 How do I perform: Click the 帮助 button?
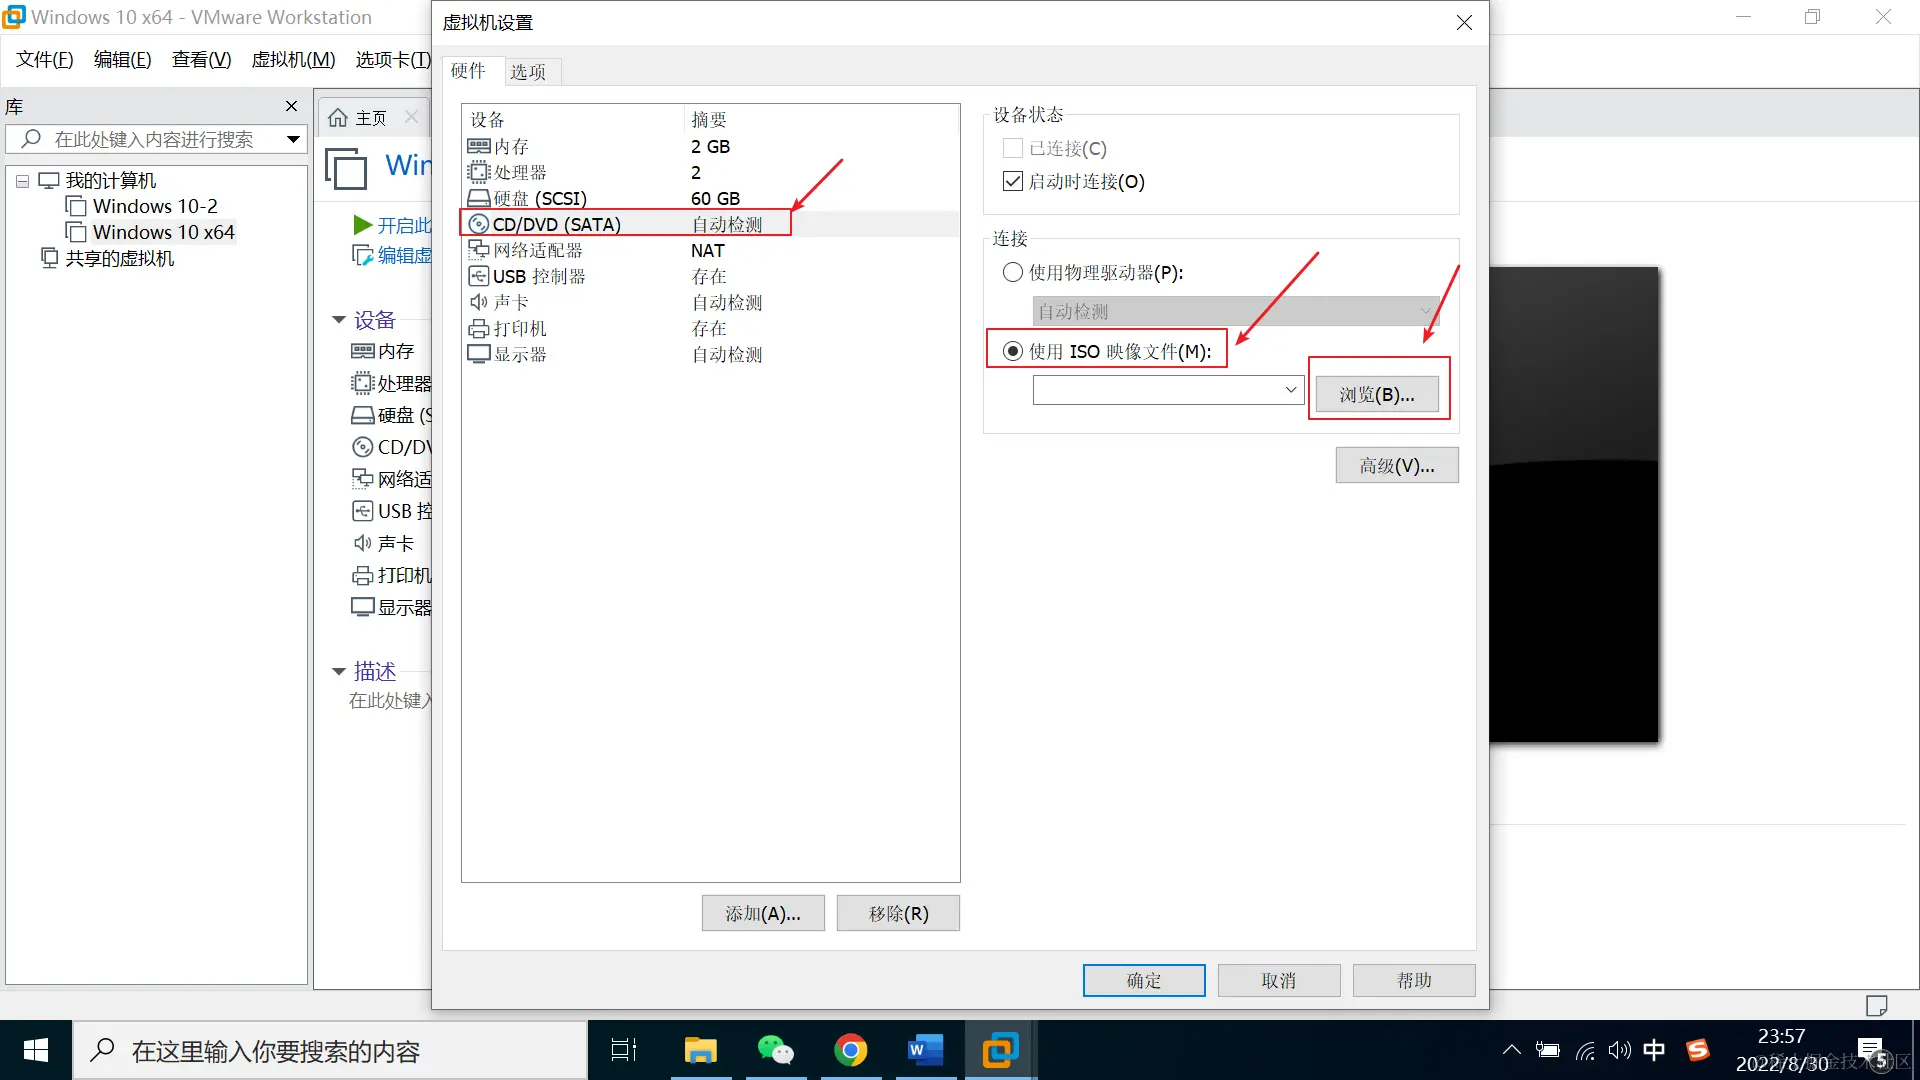click(1414, 981)
